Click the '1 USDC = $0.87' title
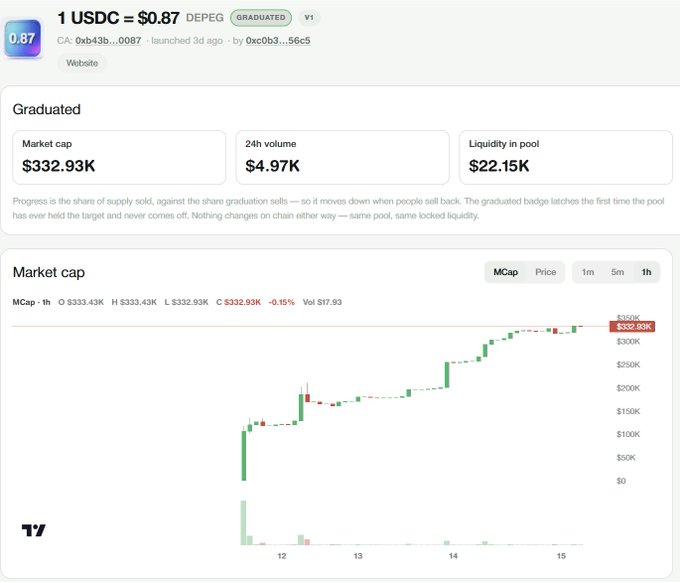 [x=118, y=18]
